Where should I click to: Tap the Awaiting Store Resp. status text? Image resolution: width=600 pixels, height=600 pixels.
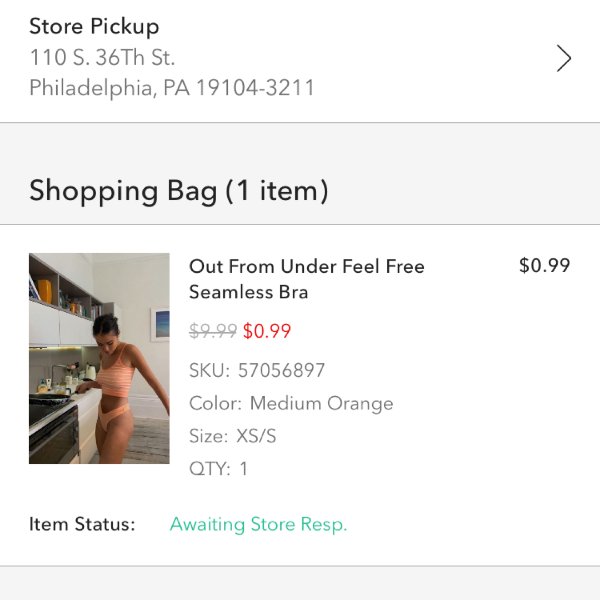coord(258,524)
